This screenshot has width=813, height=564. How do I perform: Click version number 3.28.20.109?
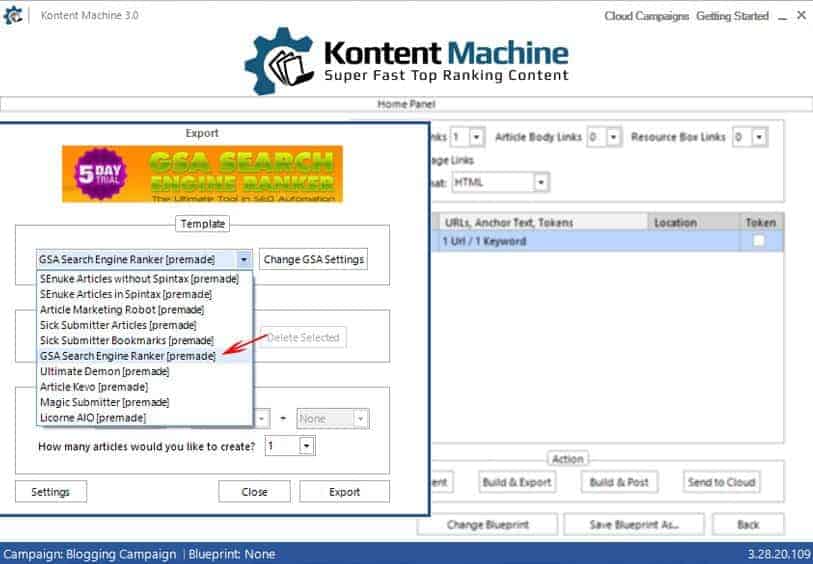pyautogui.click(x=779, y=554)
